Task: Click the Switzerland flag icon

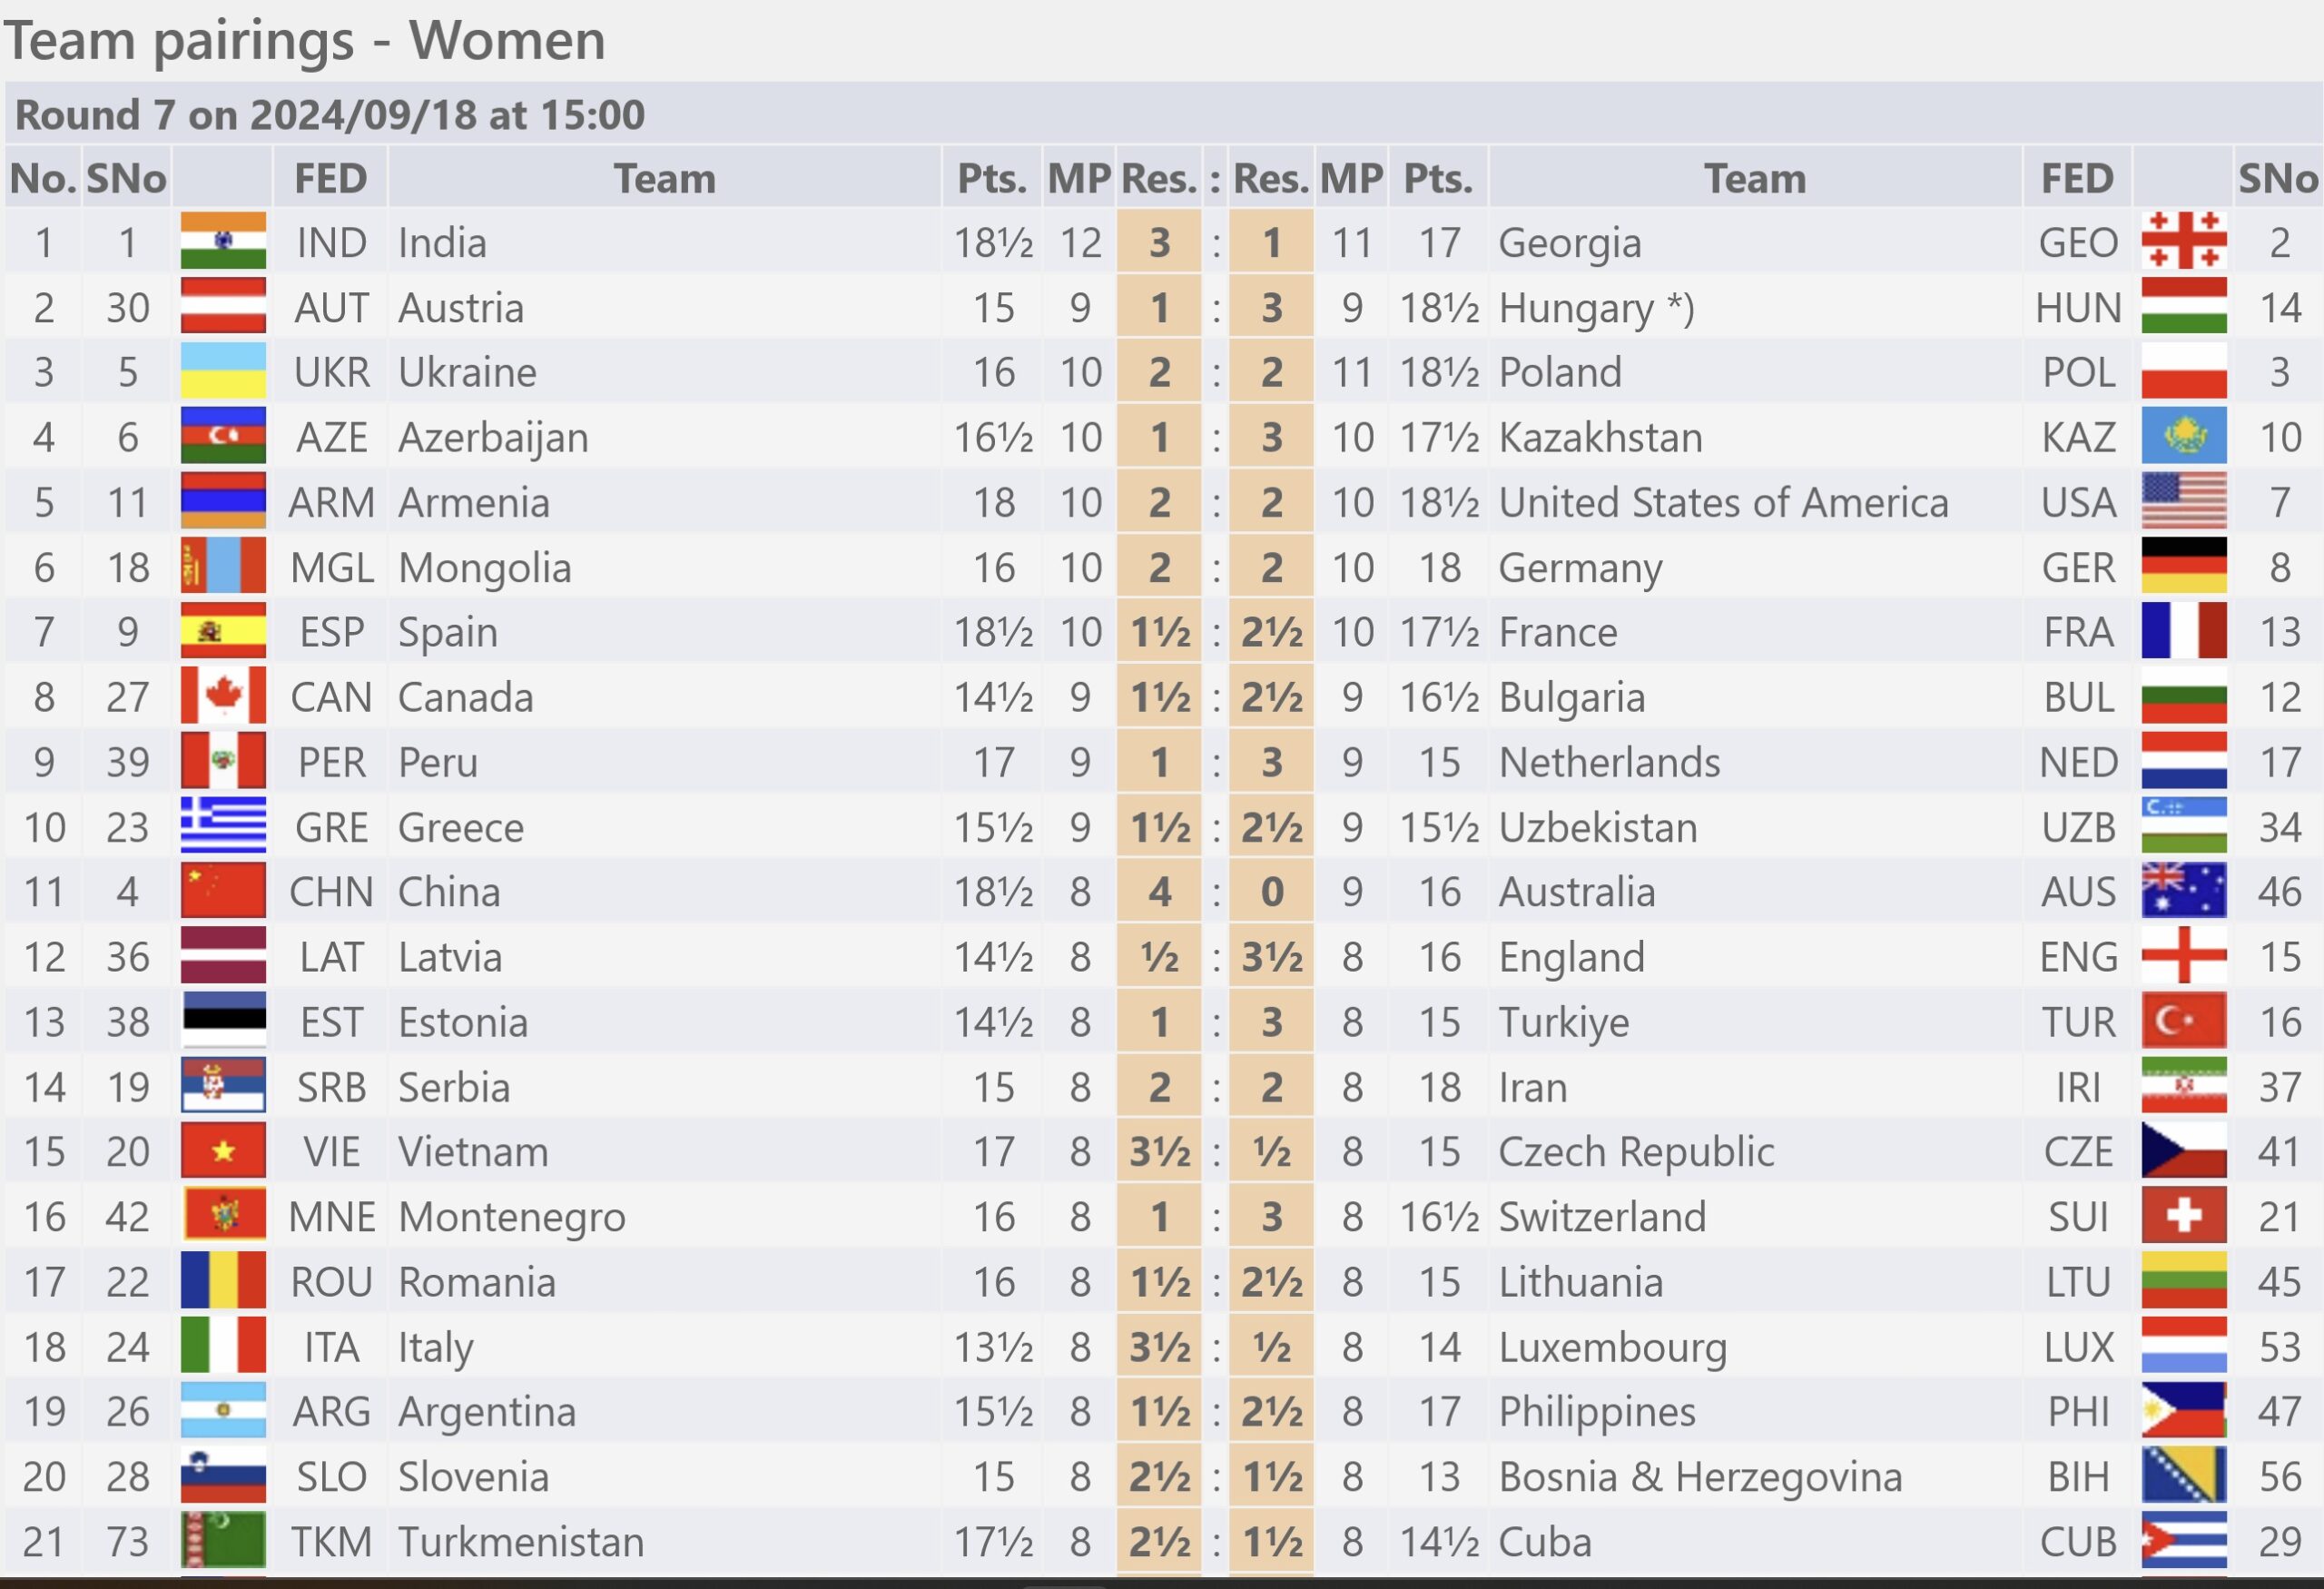Action: [x=2184, y=1216]
